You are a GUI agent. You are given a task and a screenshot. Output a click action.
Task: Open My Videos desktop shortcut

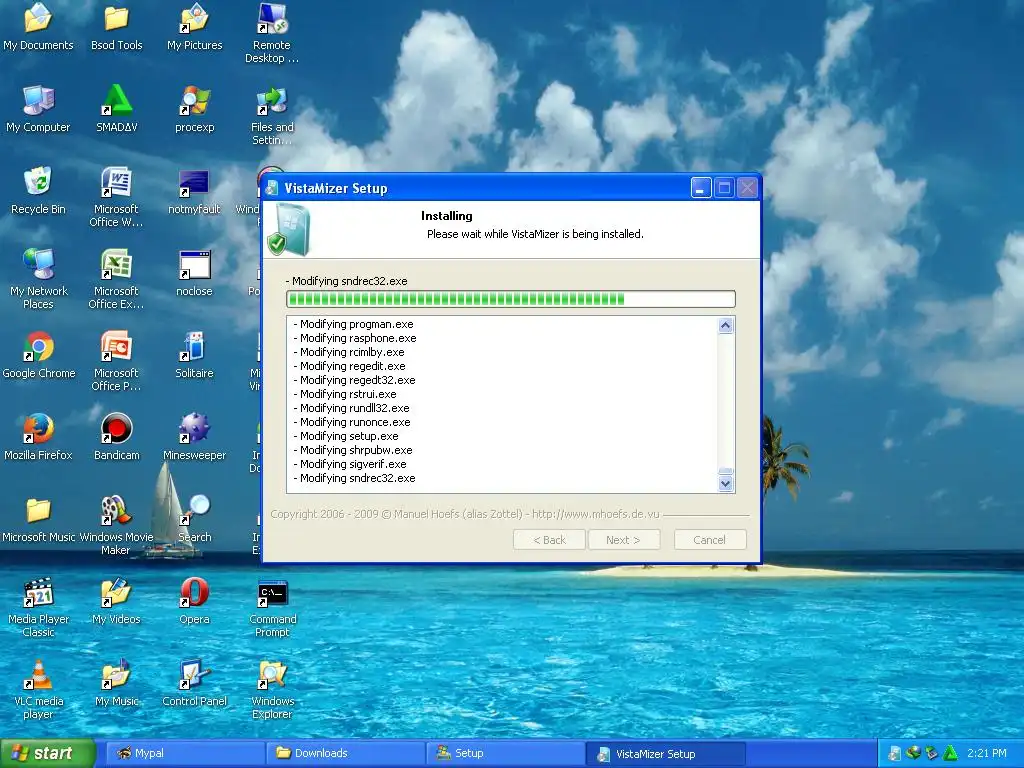116,601
